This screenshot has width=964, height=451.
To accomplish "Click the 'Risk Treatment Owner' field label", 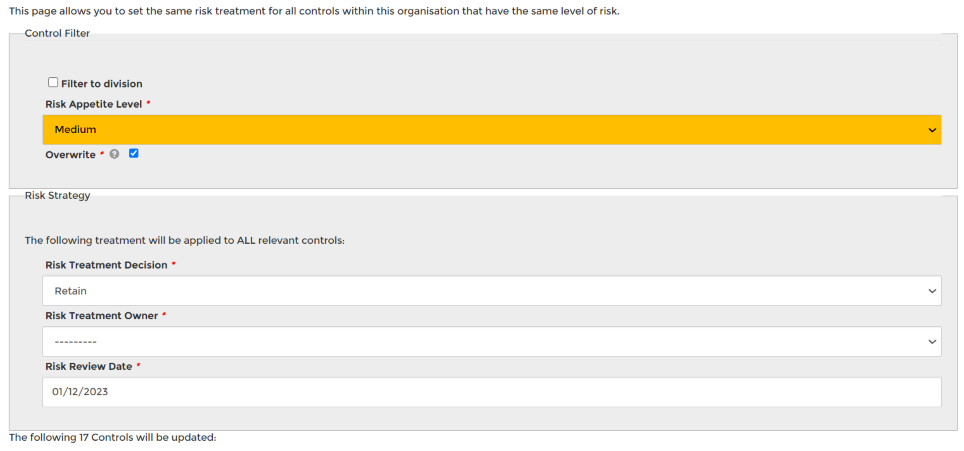I will (101, 316).
